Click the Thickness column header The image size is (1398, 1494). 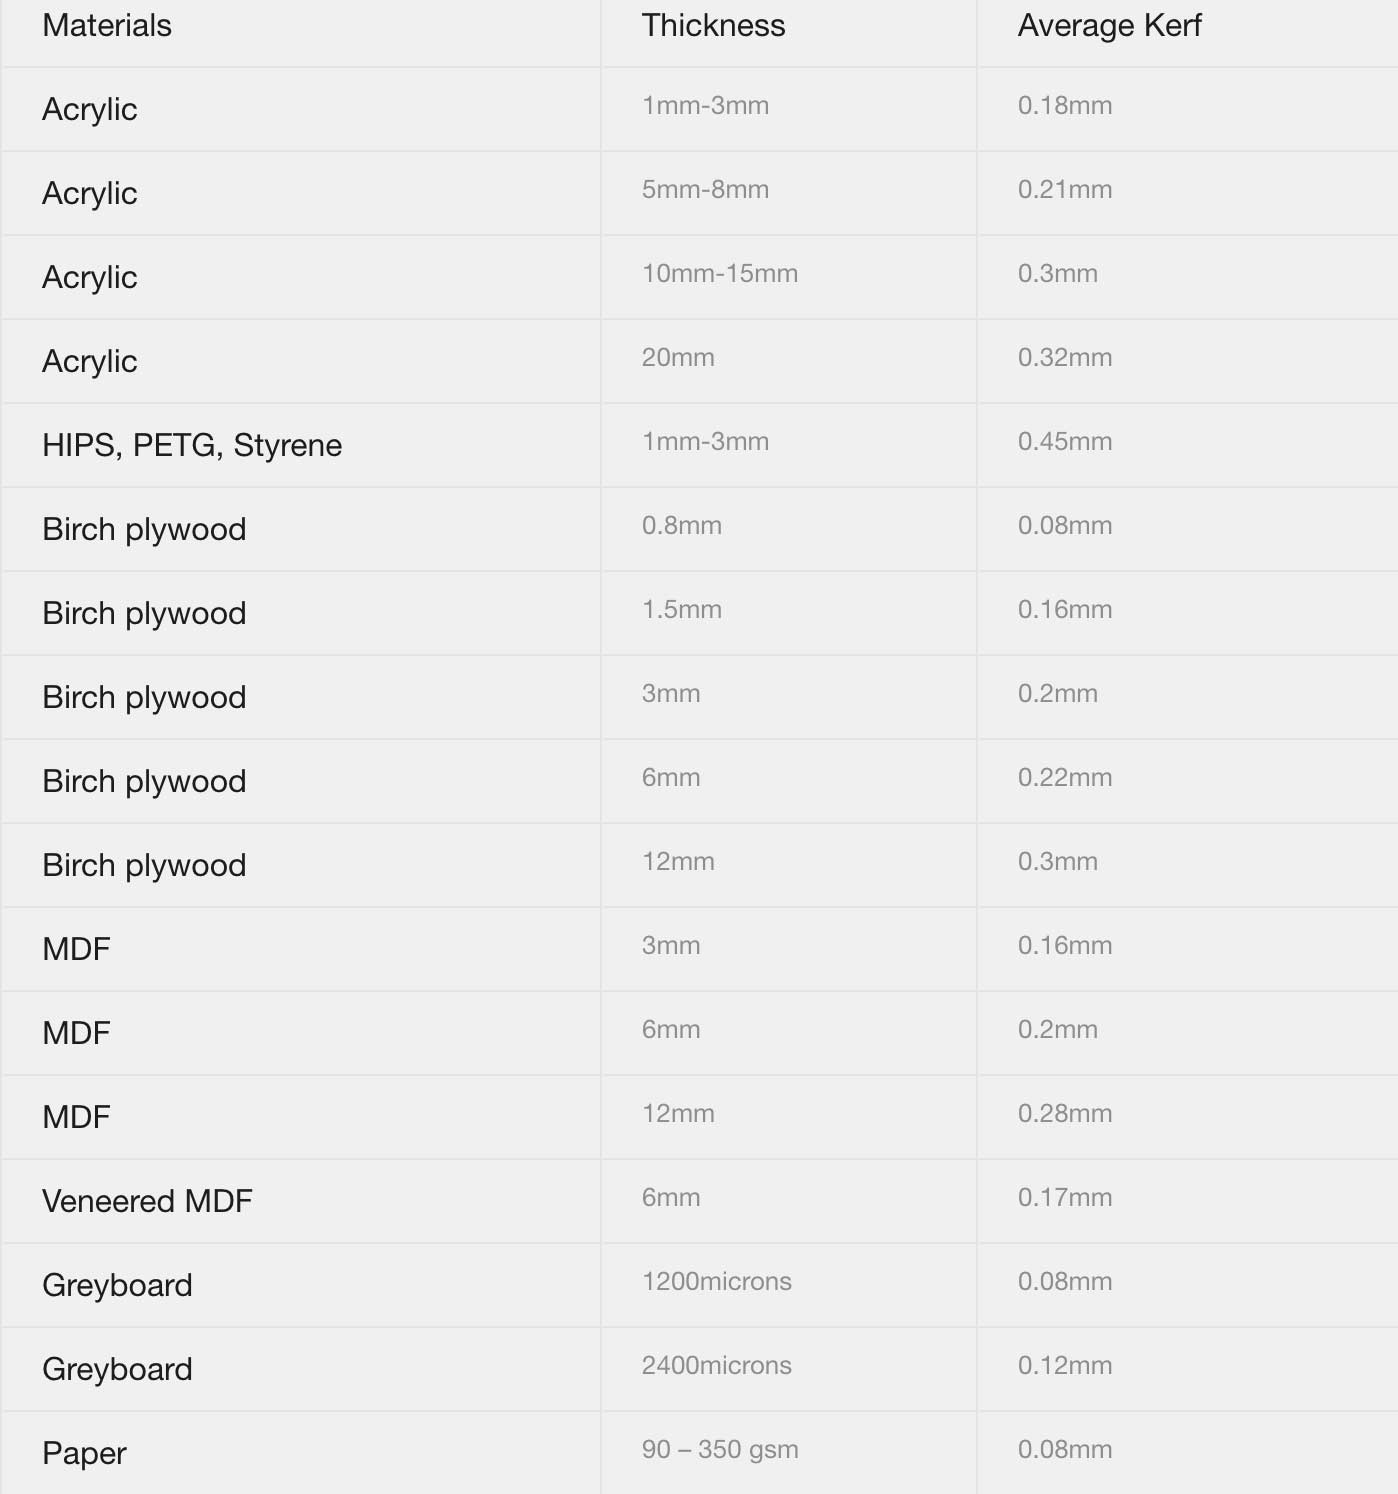713,26
